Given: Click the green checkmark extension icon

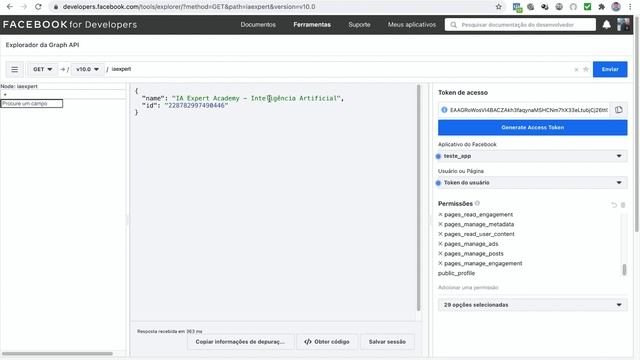Looking at the screenshot, I should [x=587, y=7].
